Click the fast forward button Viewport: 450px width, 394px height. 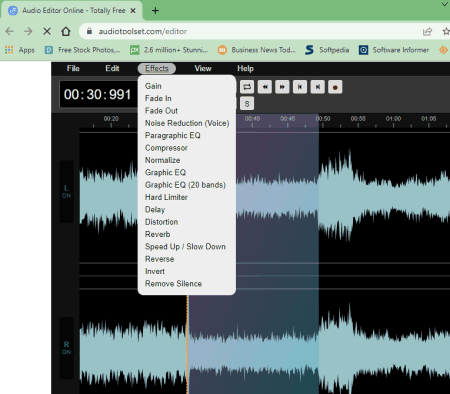(282, 87)
